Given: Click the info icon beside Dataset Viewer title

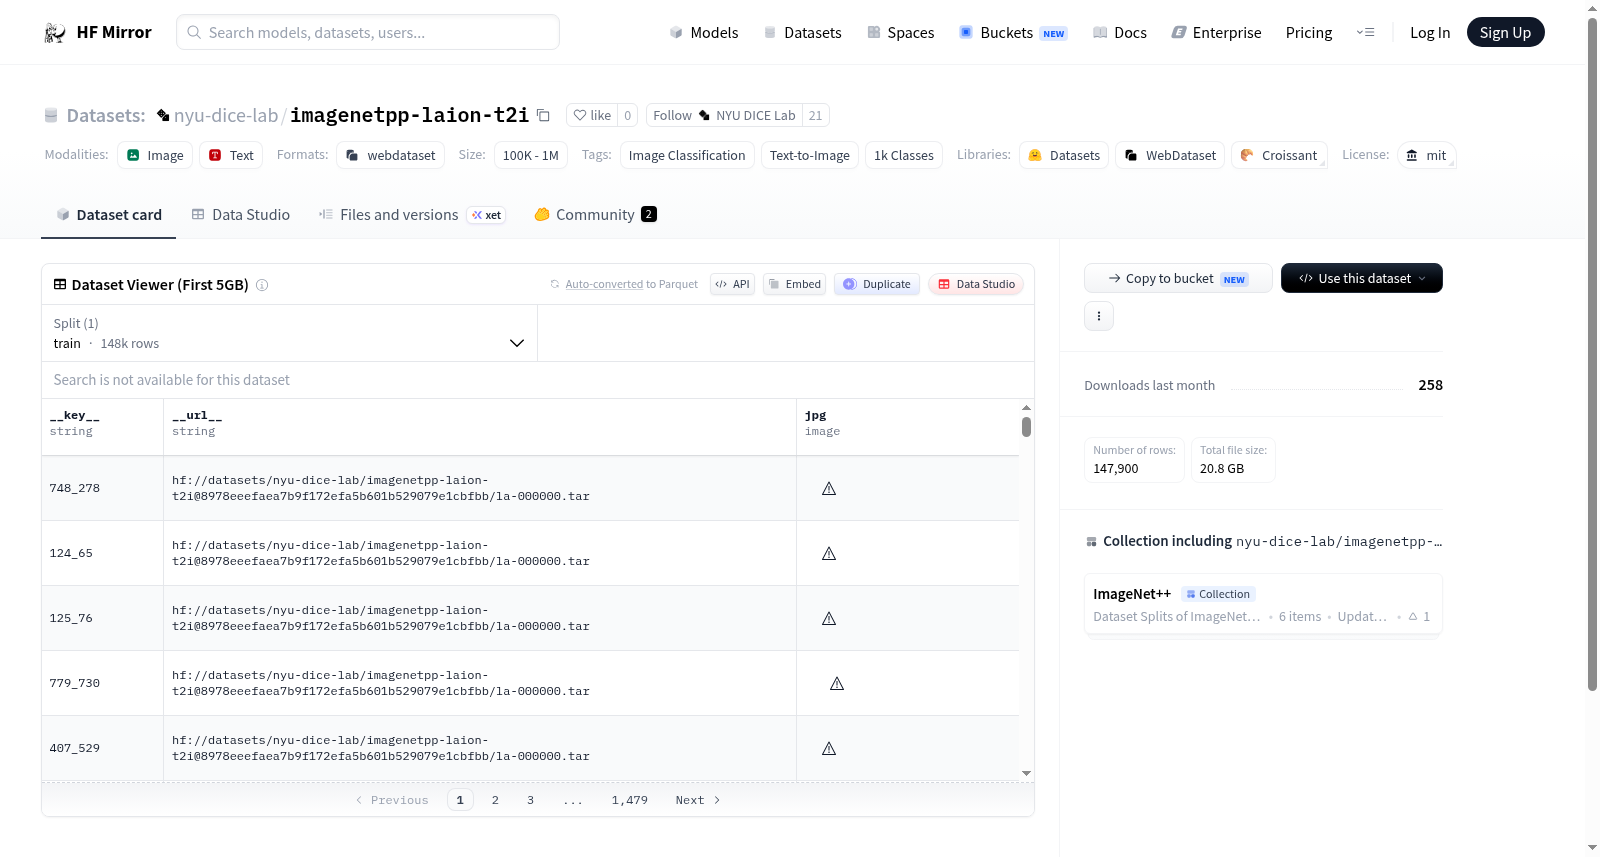Looking at the screenshot, I should [x=262, y=285].
